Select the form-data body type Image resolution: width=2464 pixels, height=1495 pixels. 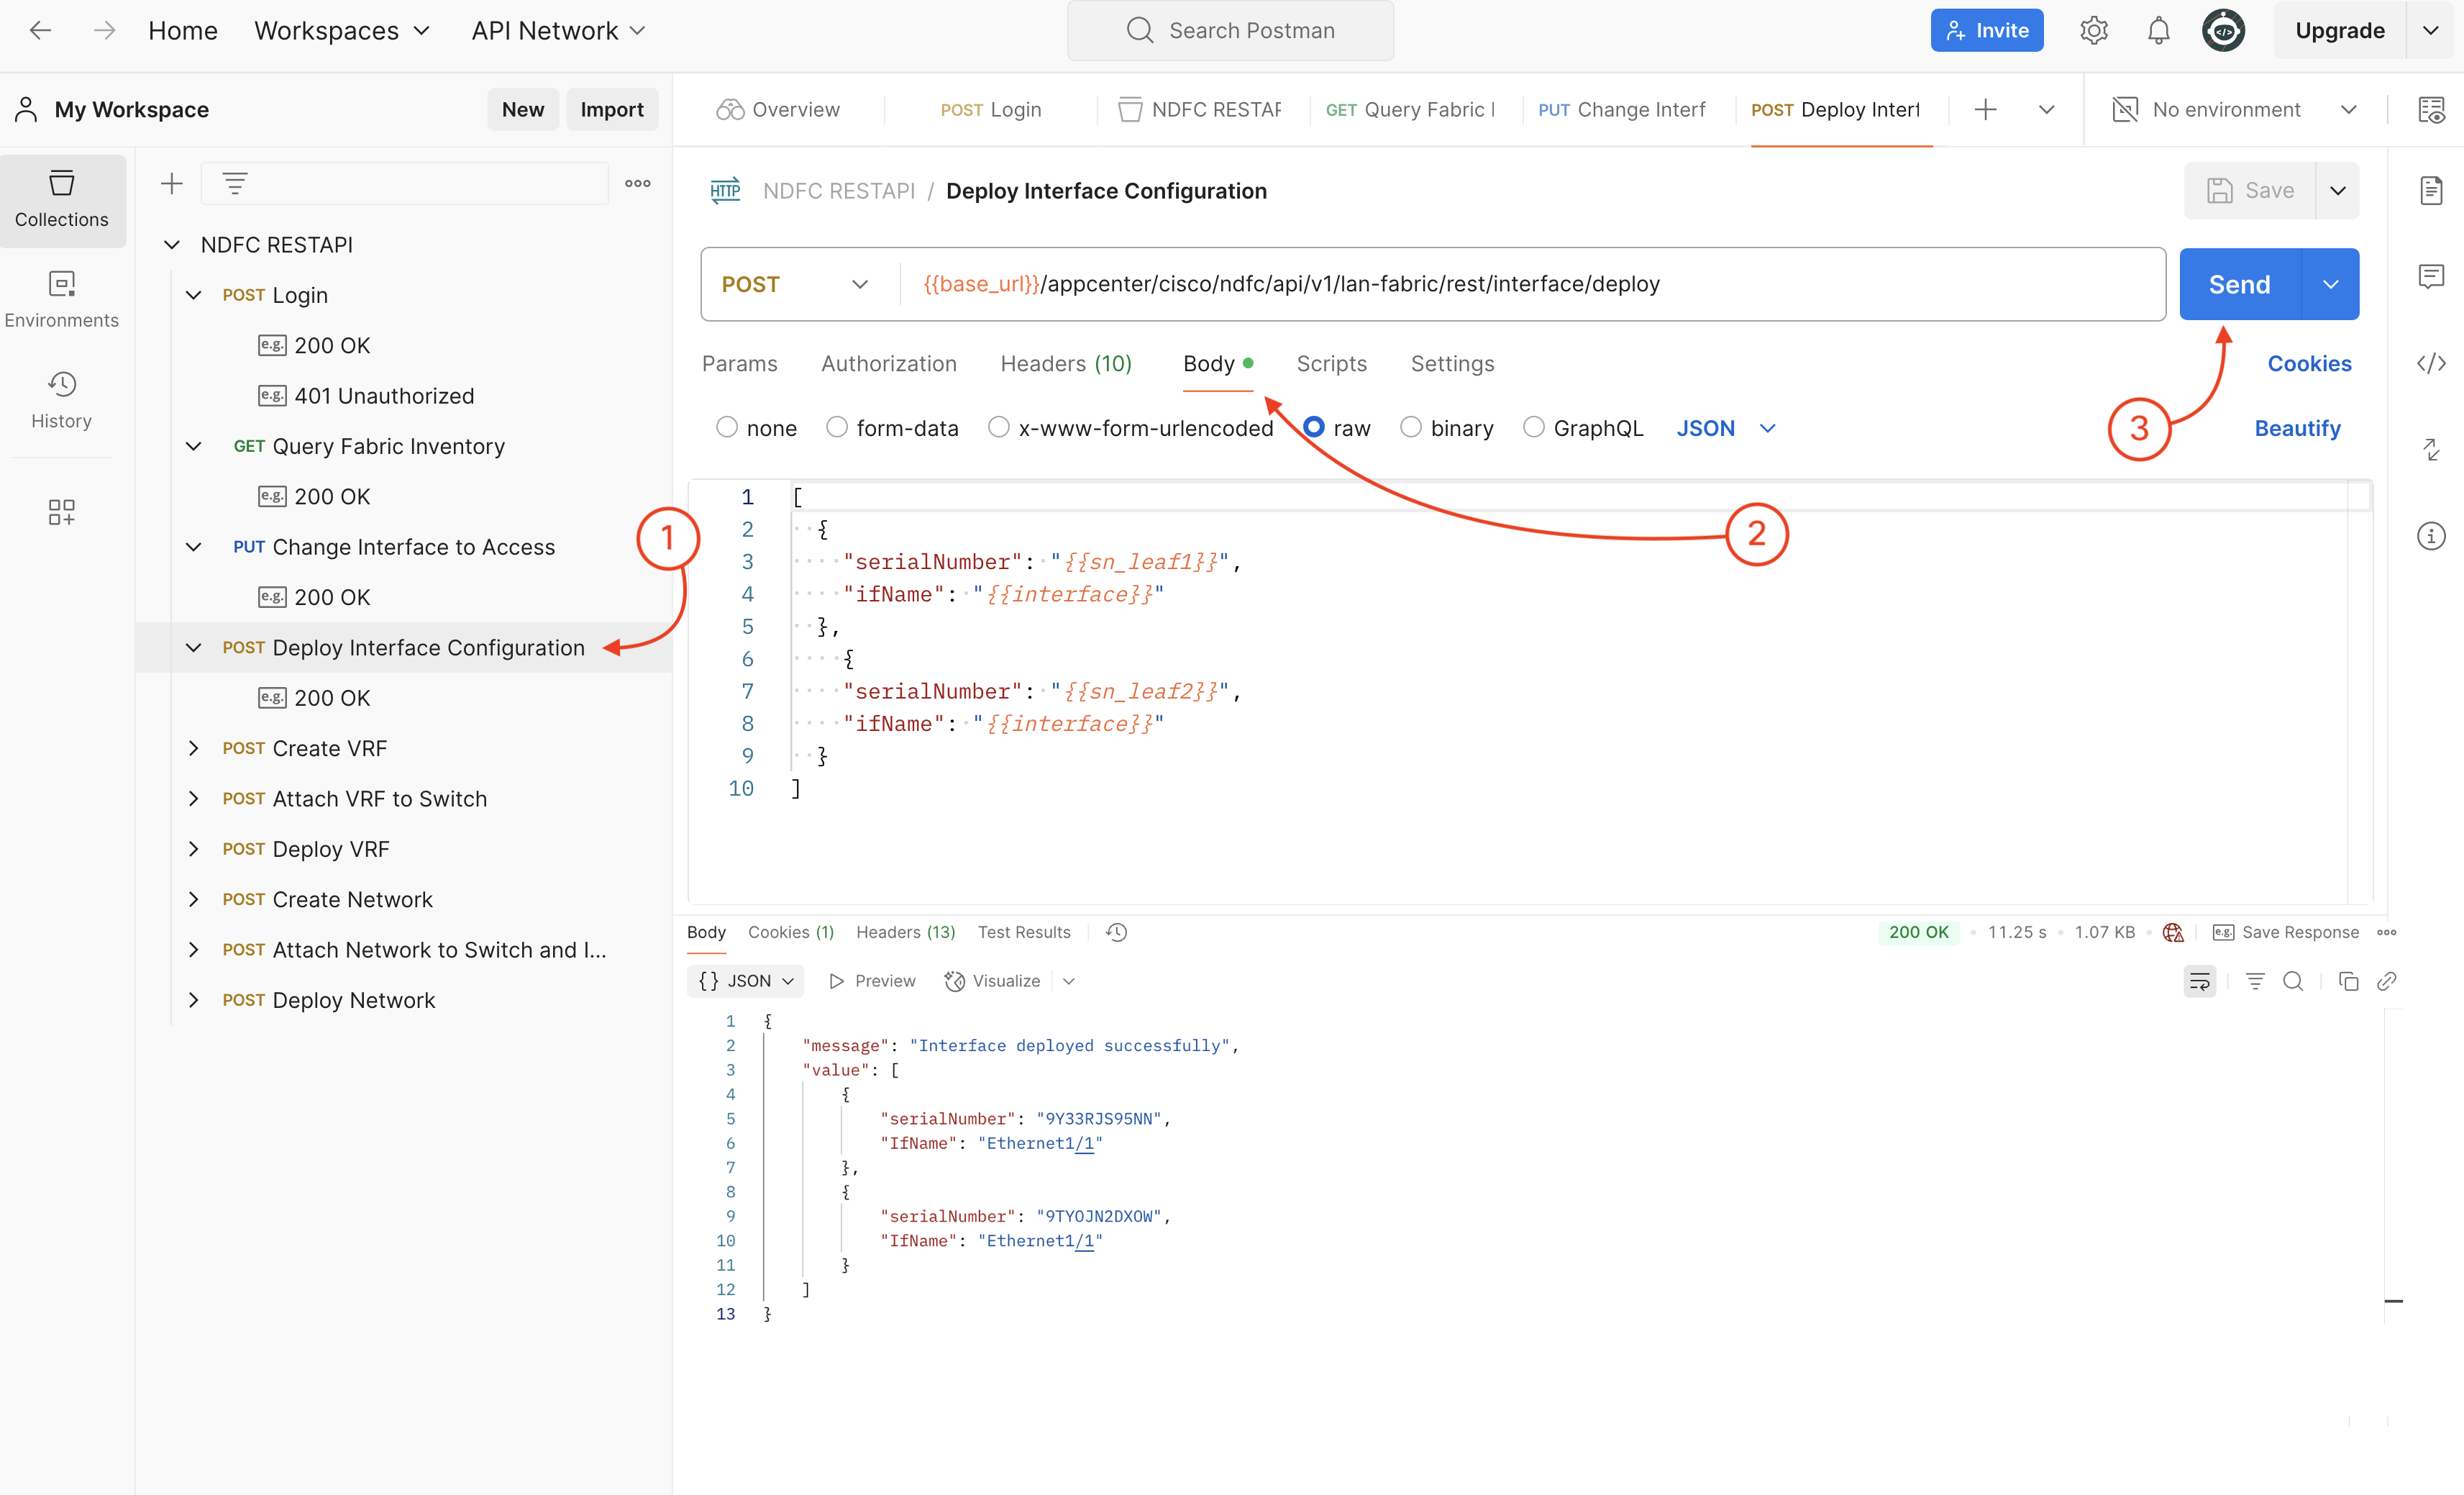point(837,428)
